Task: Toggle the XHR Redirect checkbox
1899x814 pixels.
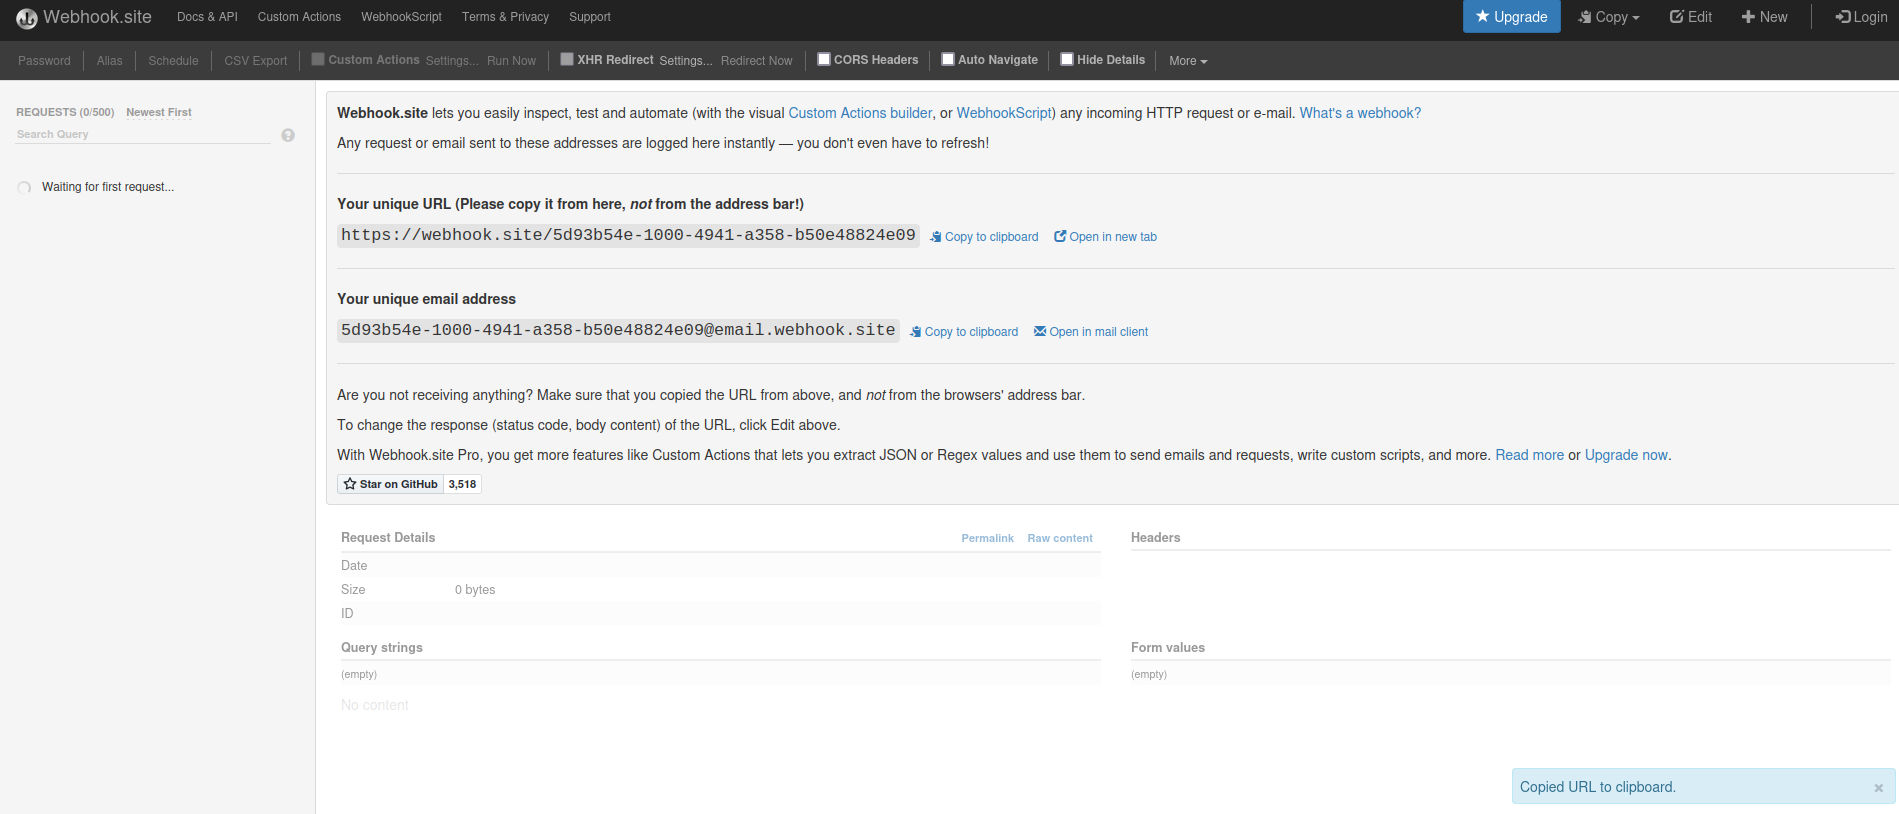Action: click(x=567, y=59)
